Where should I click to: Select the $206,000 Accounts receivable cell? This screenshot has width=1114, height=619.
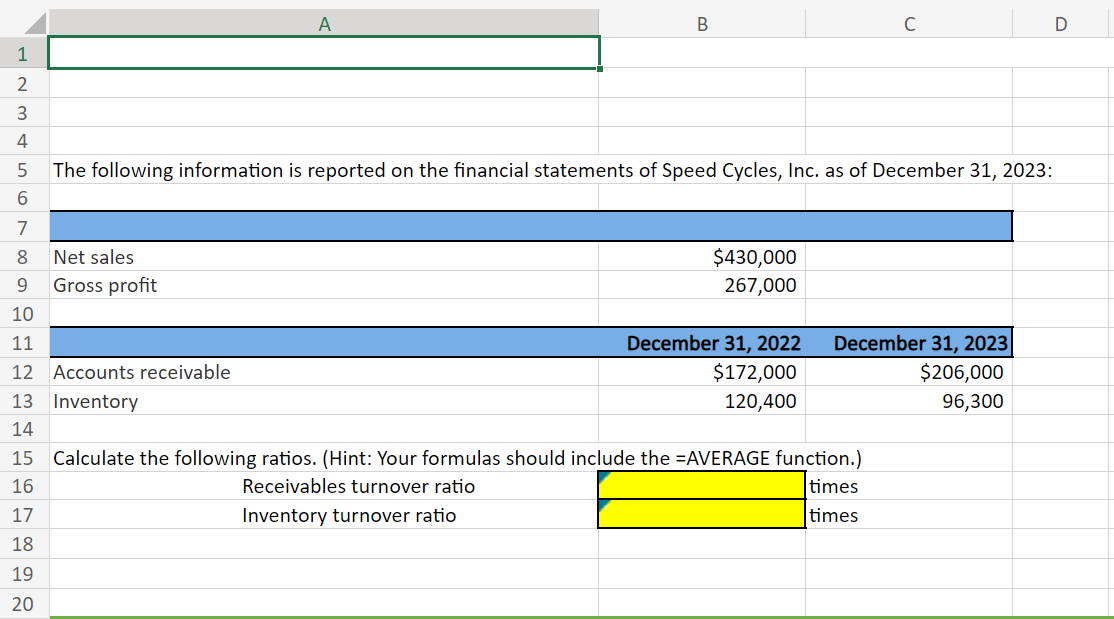point(908,371)
